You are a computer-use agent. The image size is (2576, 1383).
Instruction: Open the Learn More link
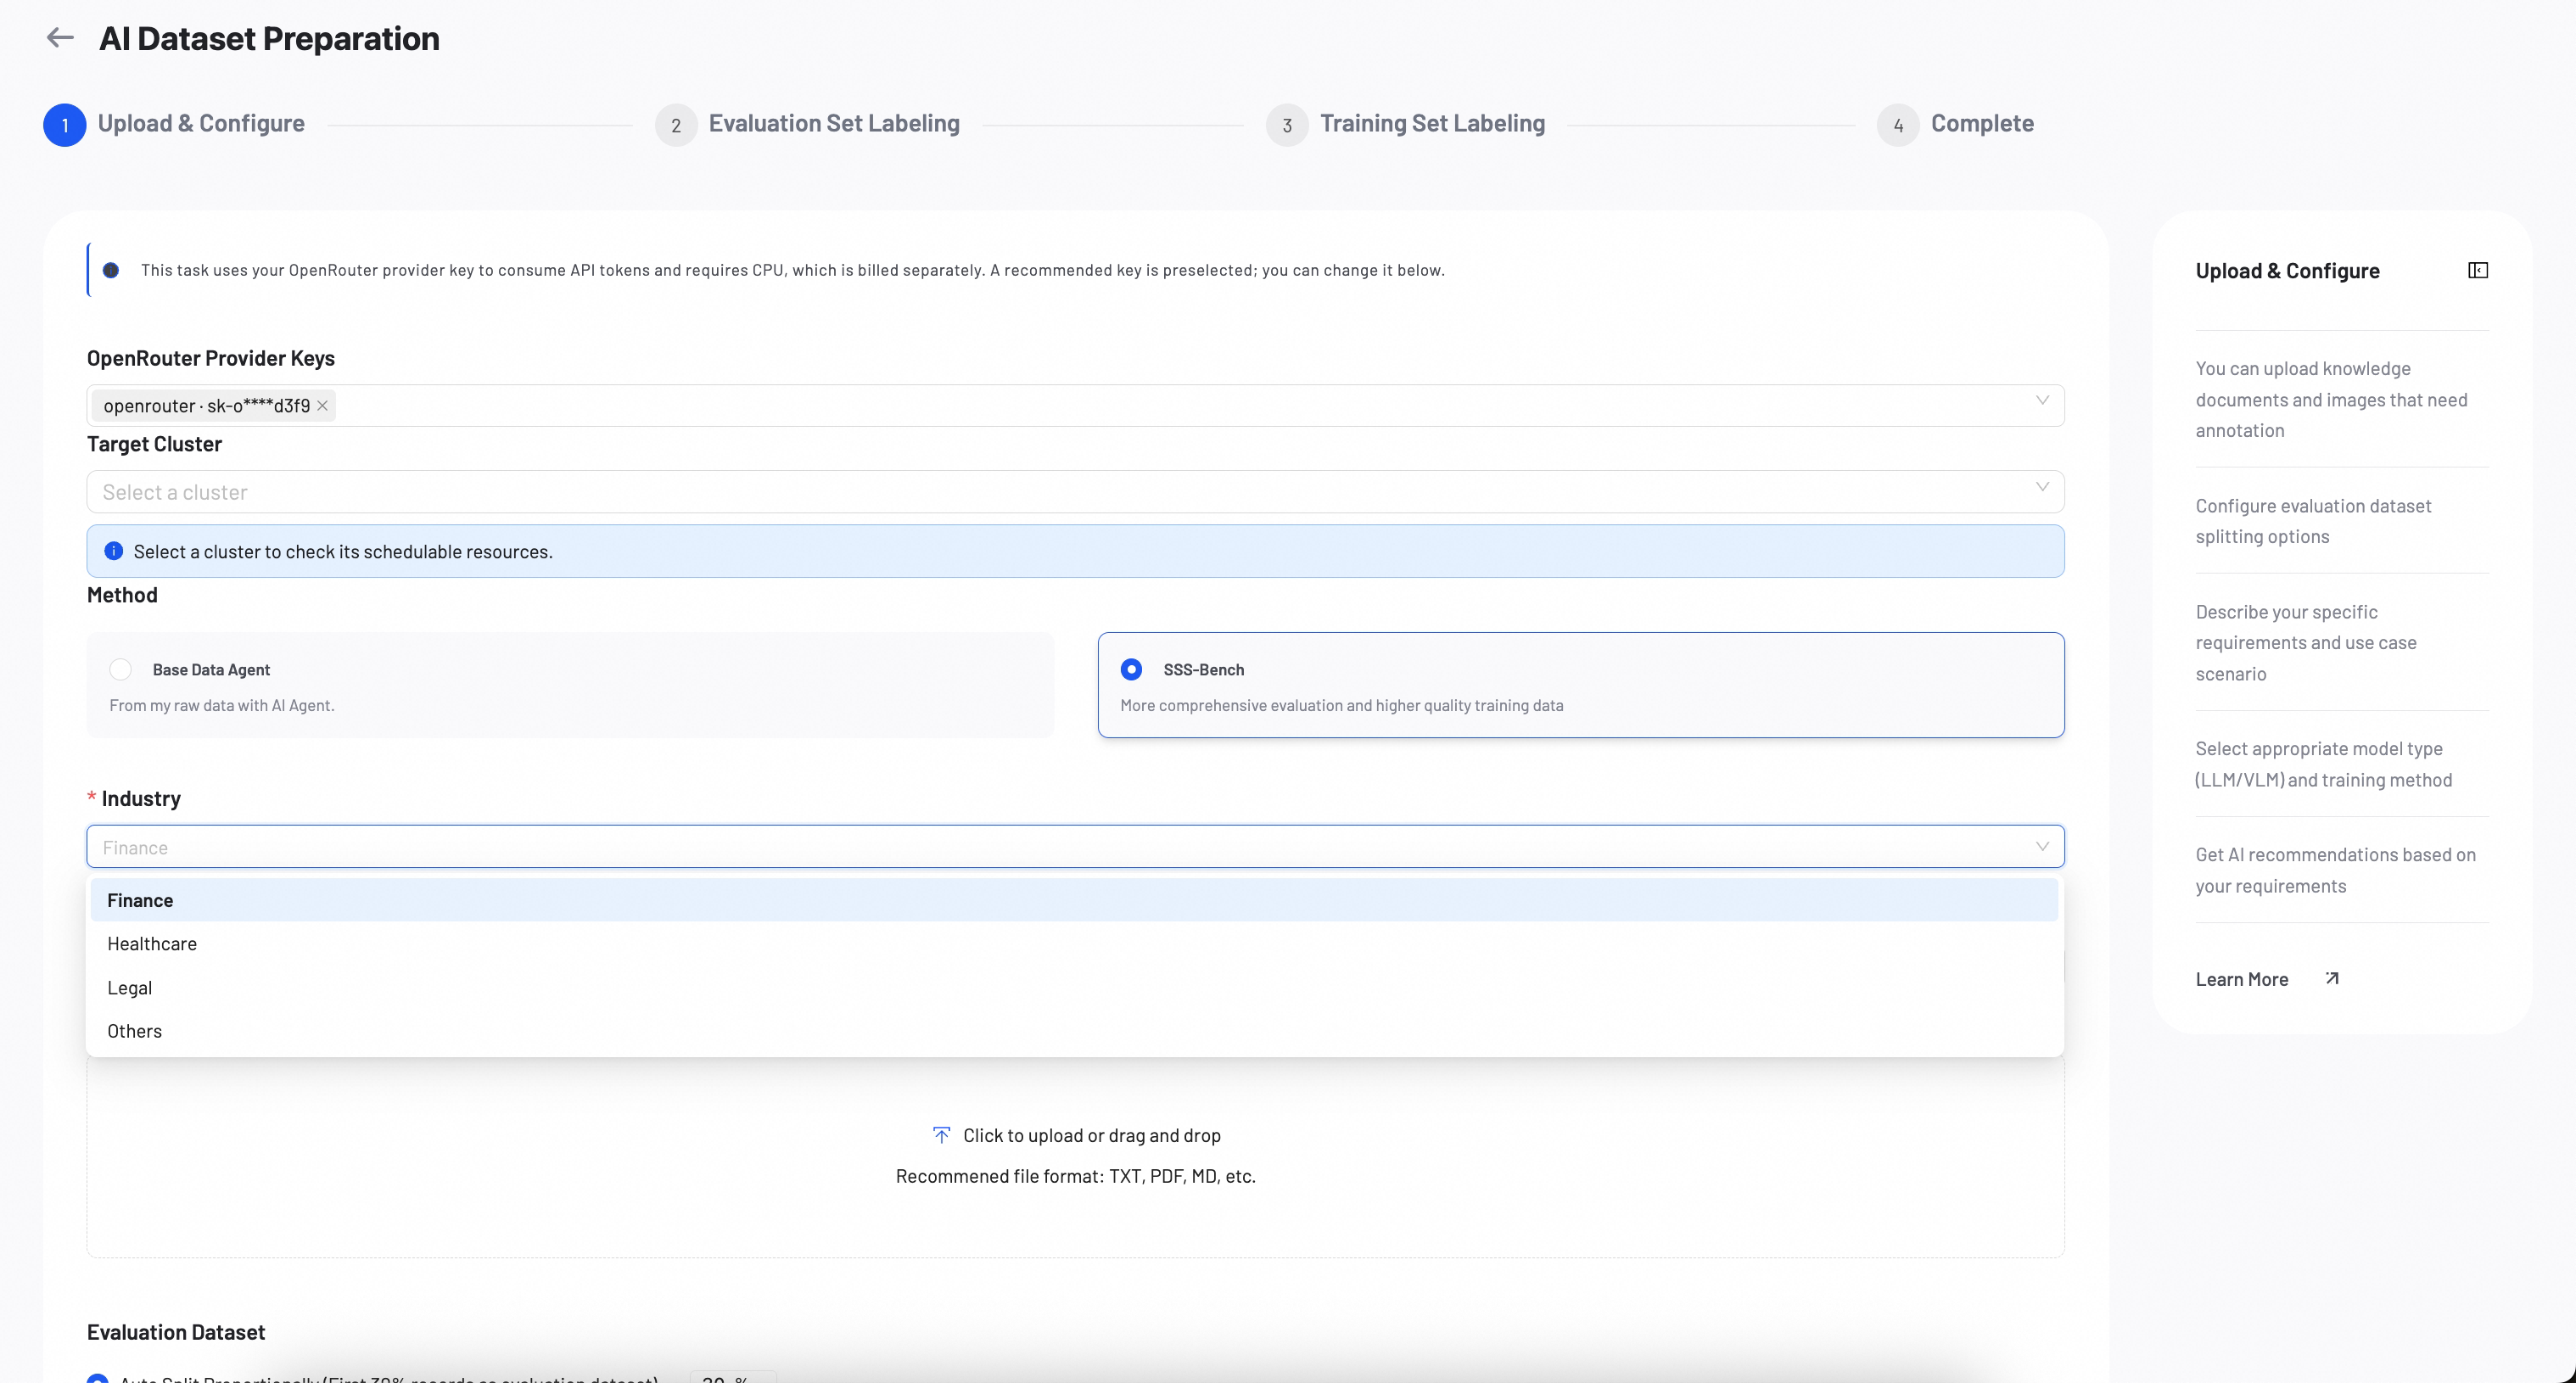(2241, 979)
